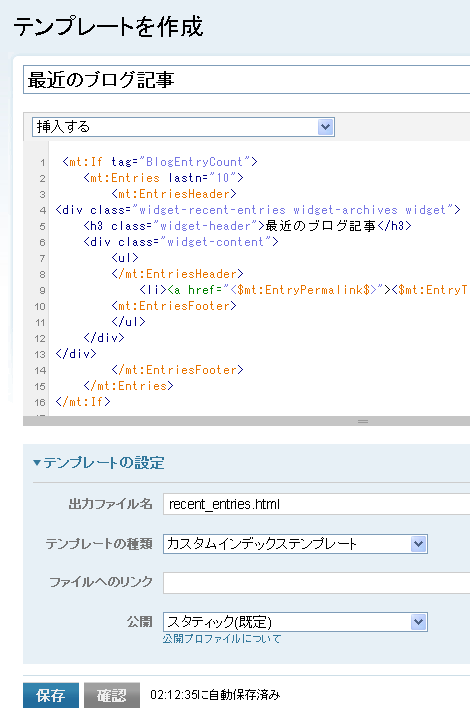
Task: Collapse the テンプレートの設定 section triangle
Action: click(37, 462)
